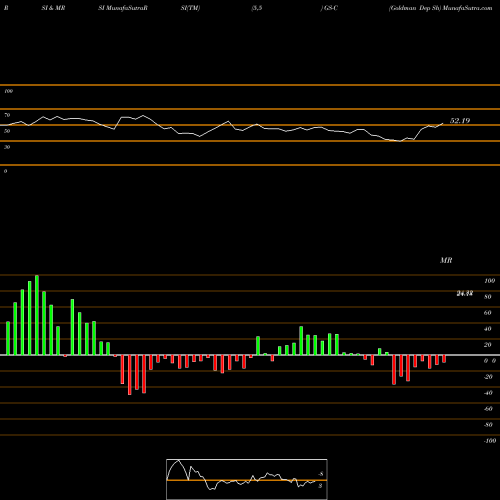Click the 'SI MunafaSutraR' header label

(123, 8)
